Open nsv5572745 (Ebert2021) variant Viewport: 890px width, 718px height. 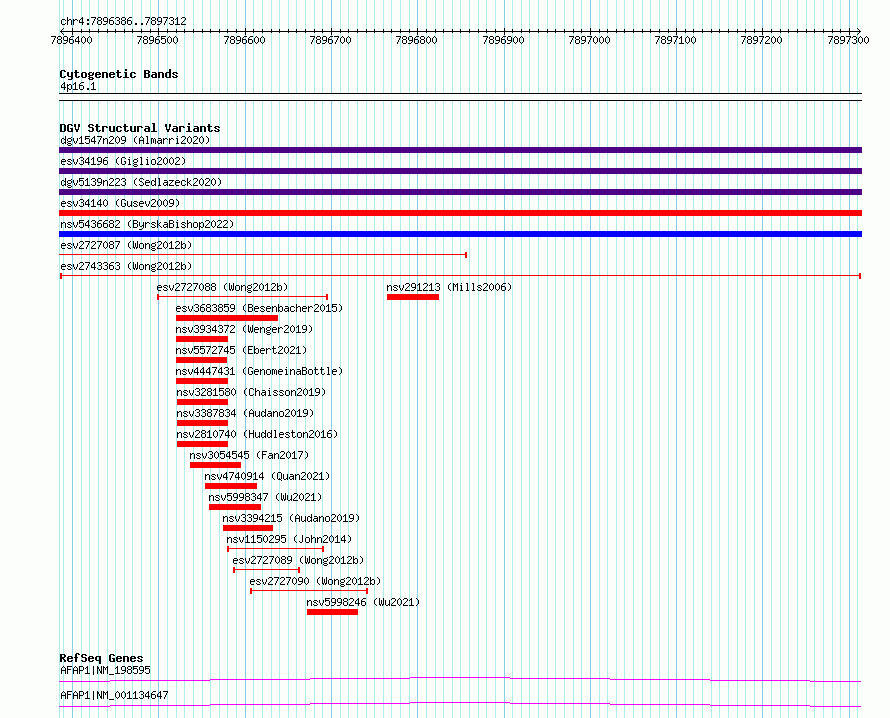(x=241, y=350)
